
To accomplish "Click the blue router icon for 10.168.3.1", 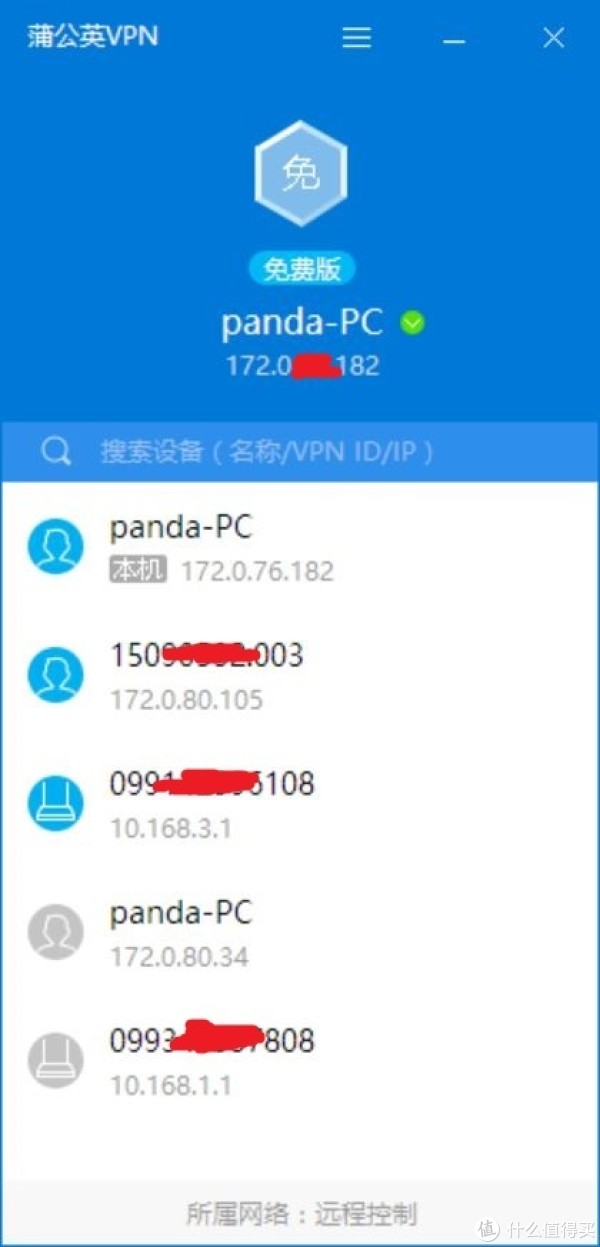I will (x=55, y=804).
